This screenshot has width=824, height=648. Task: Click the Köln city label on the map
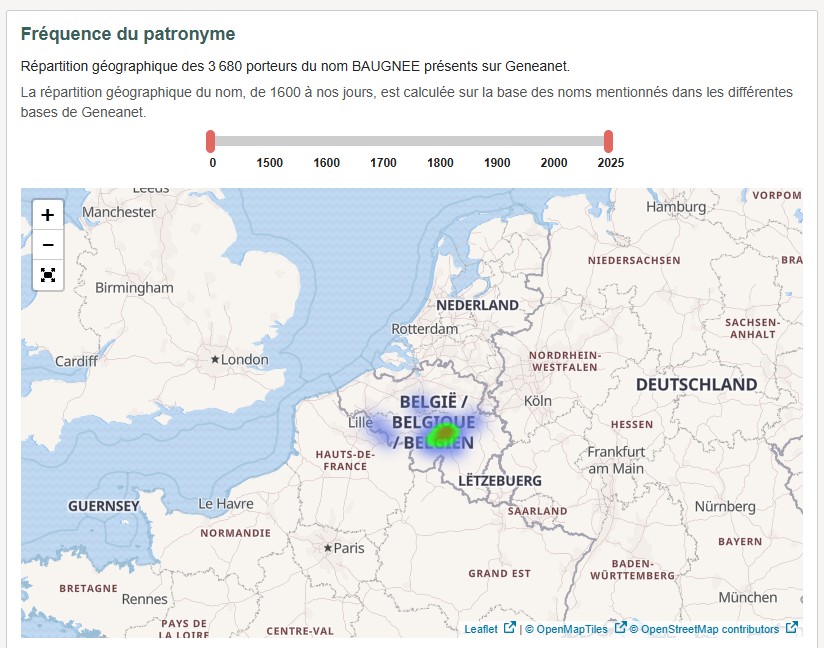[x=537, y=400]
